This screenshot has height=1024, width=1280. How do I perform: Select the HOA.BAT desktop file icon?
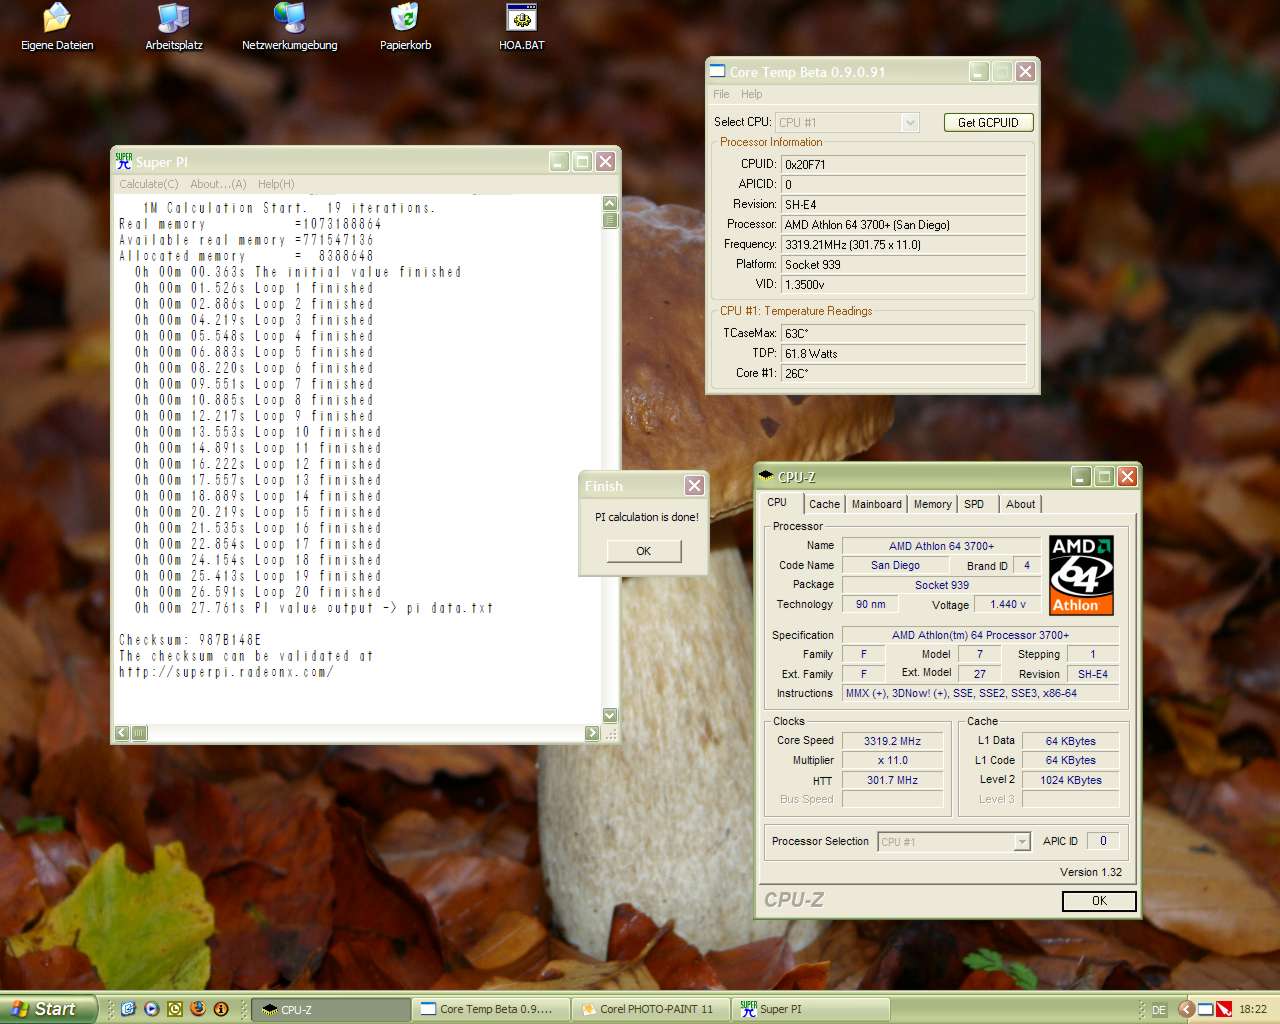(x=521, y=27)
